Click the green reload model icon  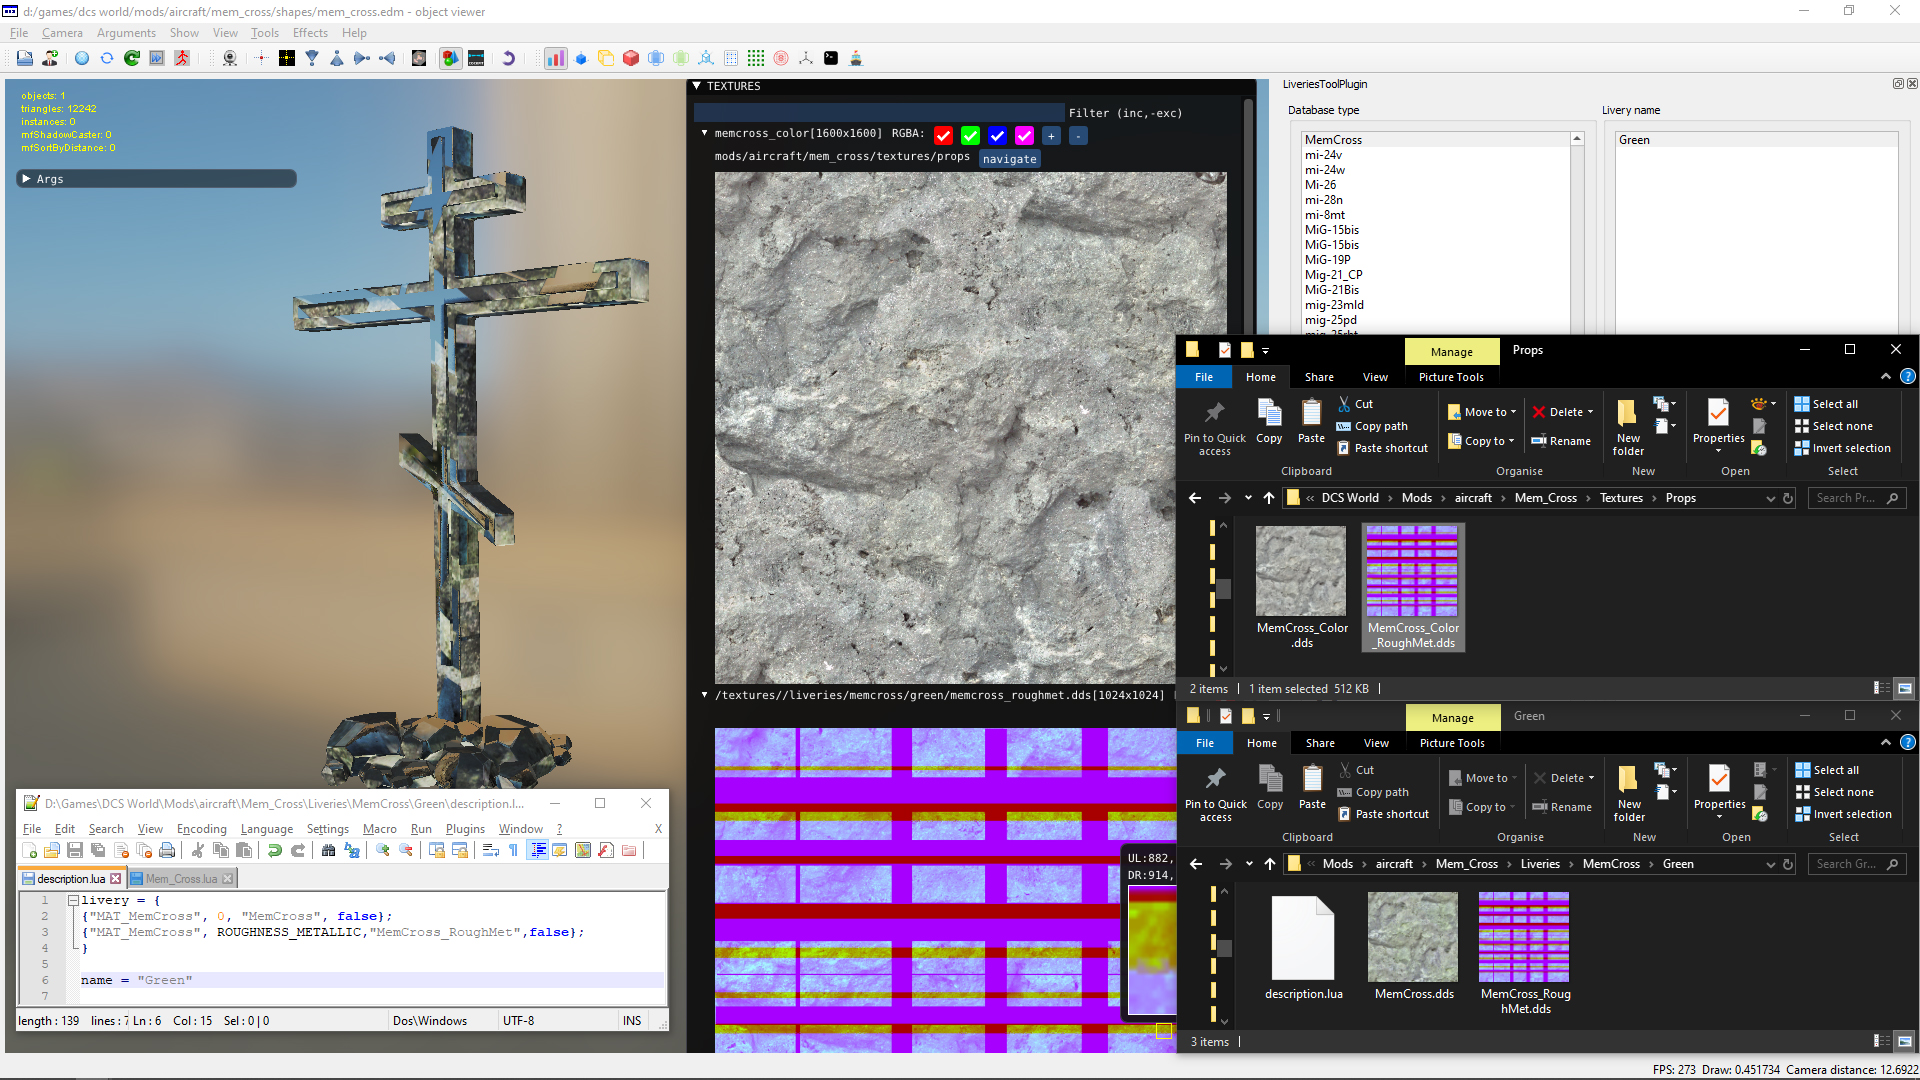point(132,58)
